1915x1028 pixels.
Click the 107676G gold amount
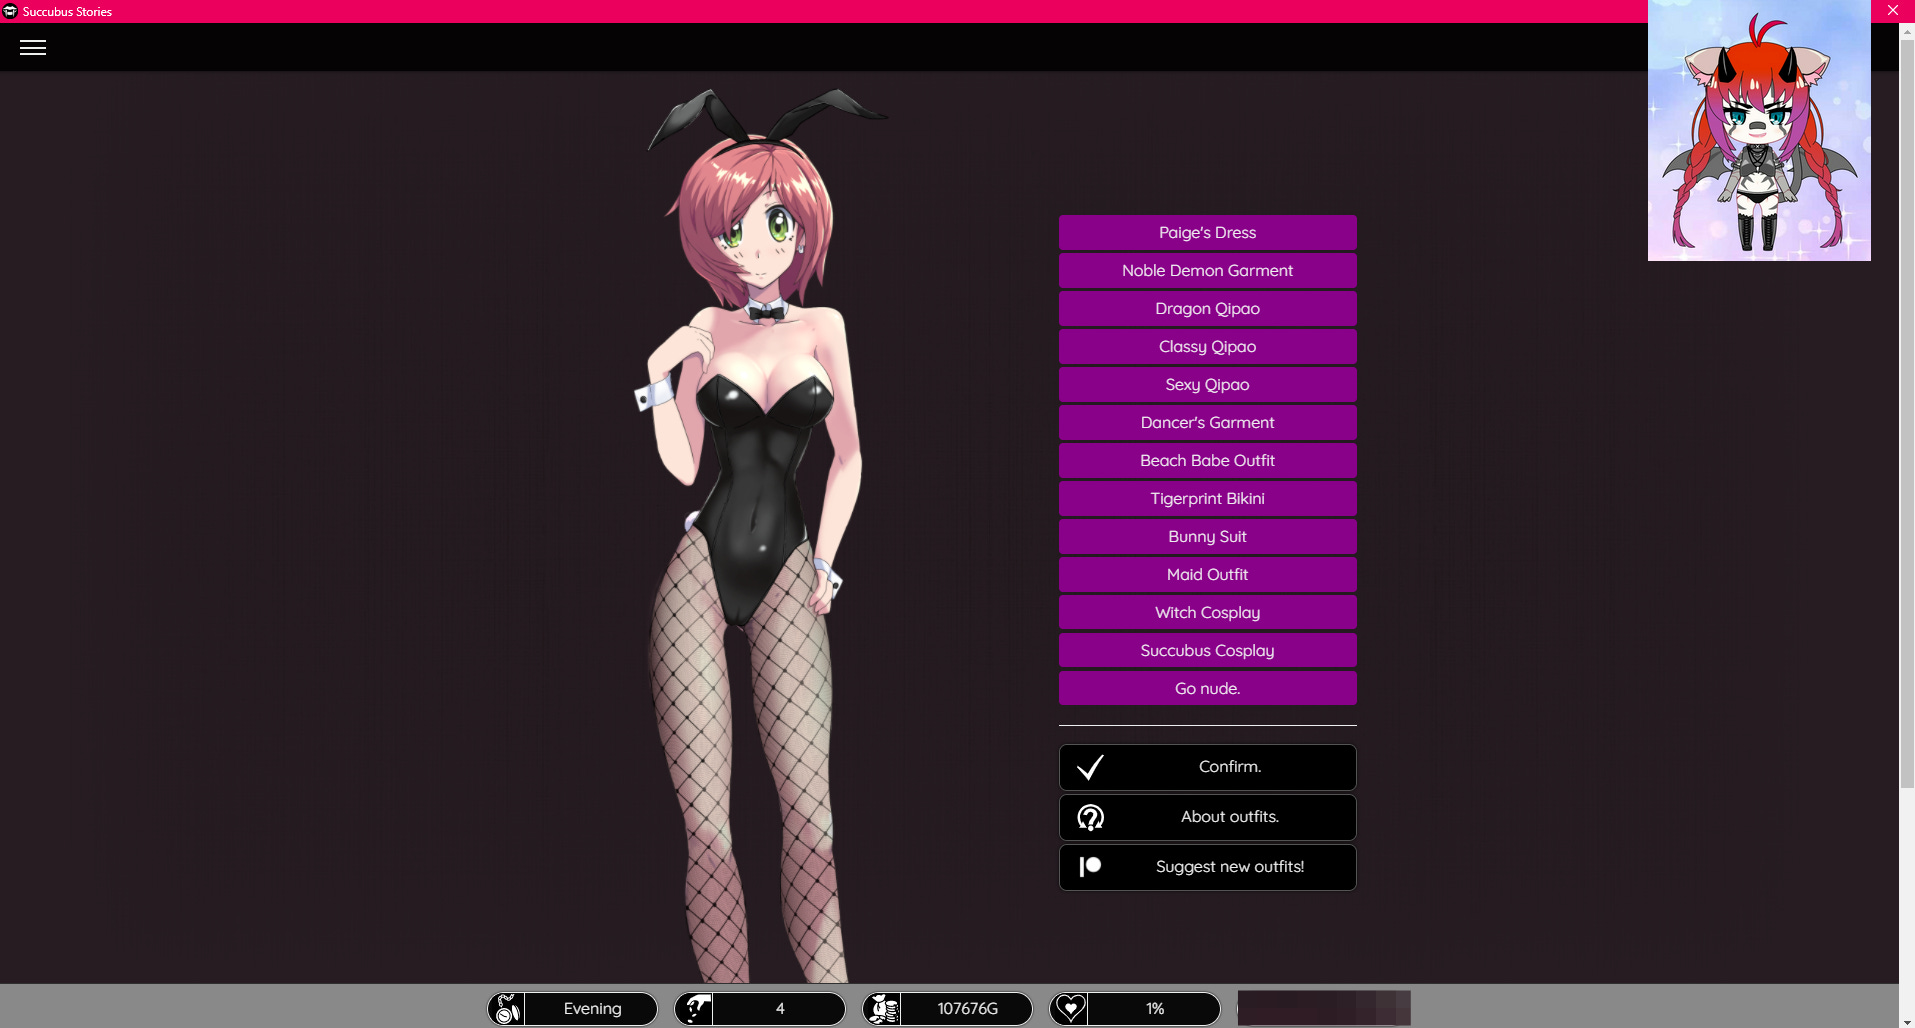pos(967,1009)
